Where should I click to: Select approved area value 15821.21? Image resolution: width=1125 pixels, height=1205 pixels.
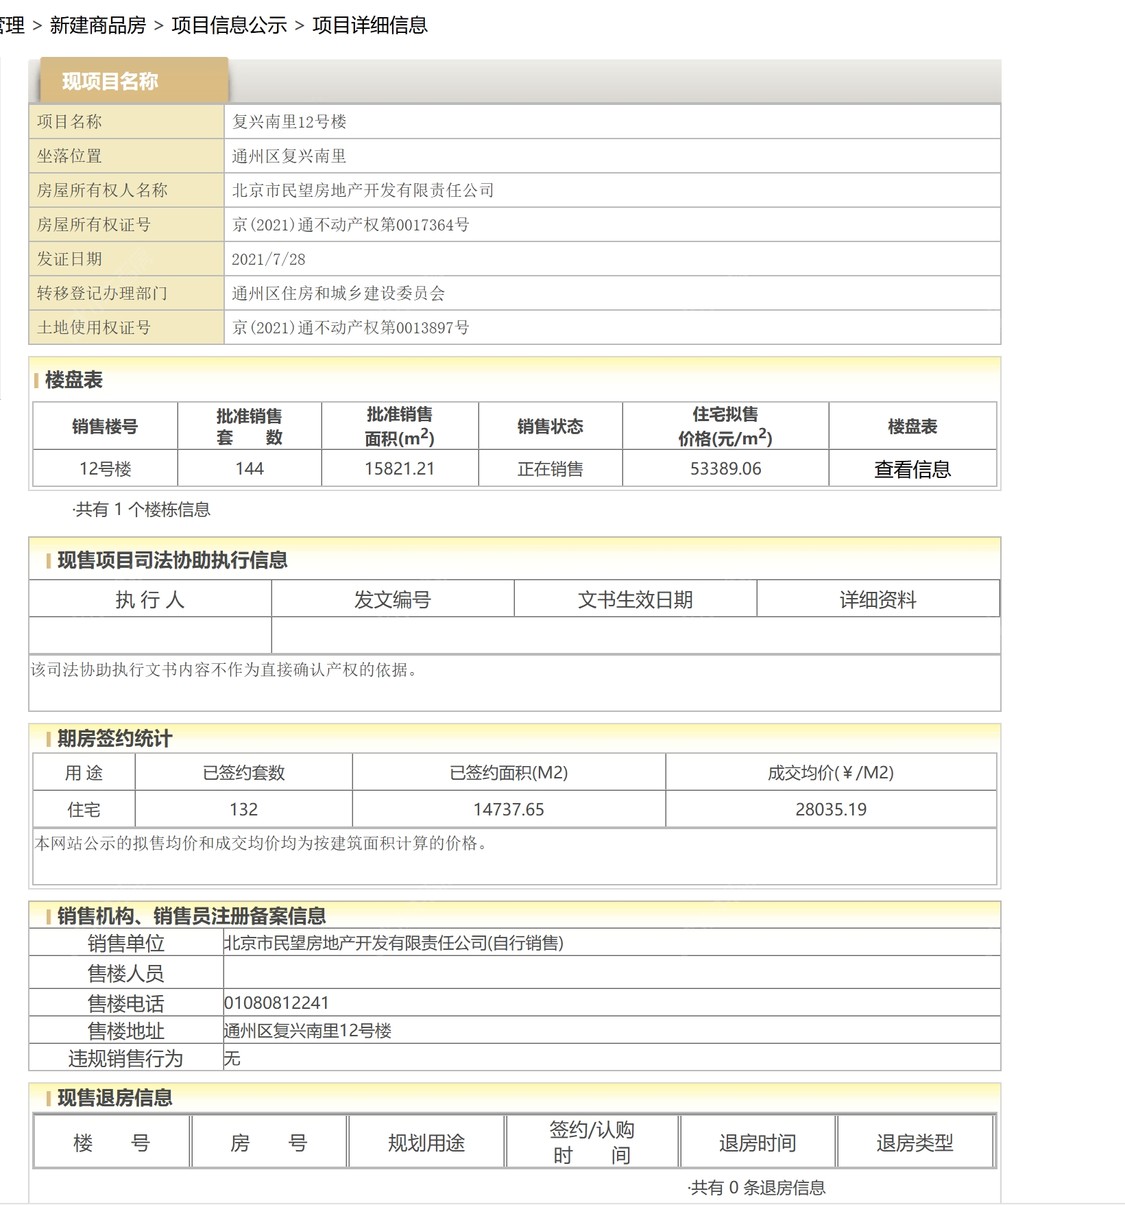[x=399, y=468]
